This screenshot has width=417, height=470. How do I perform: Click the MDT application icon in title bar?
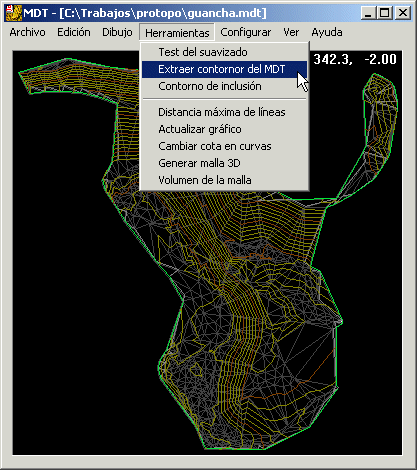14,13
